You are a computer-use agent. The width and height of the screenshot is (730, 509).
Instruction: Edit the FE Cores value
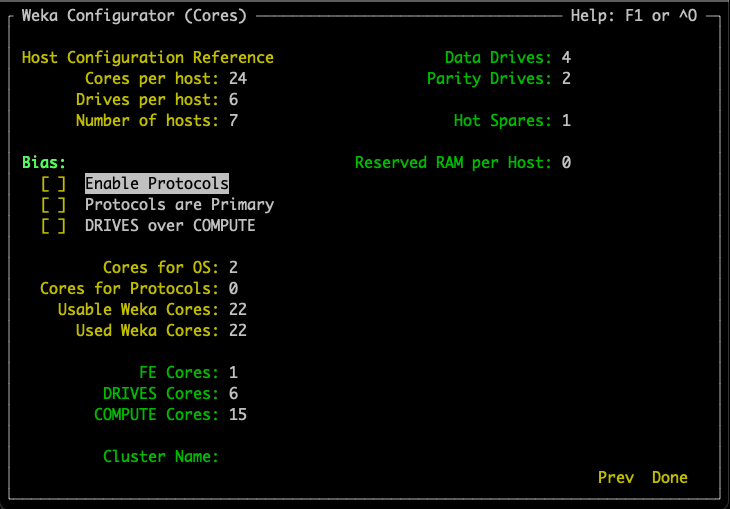[x=233, y=373]
